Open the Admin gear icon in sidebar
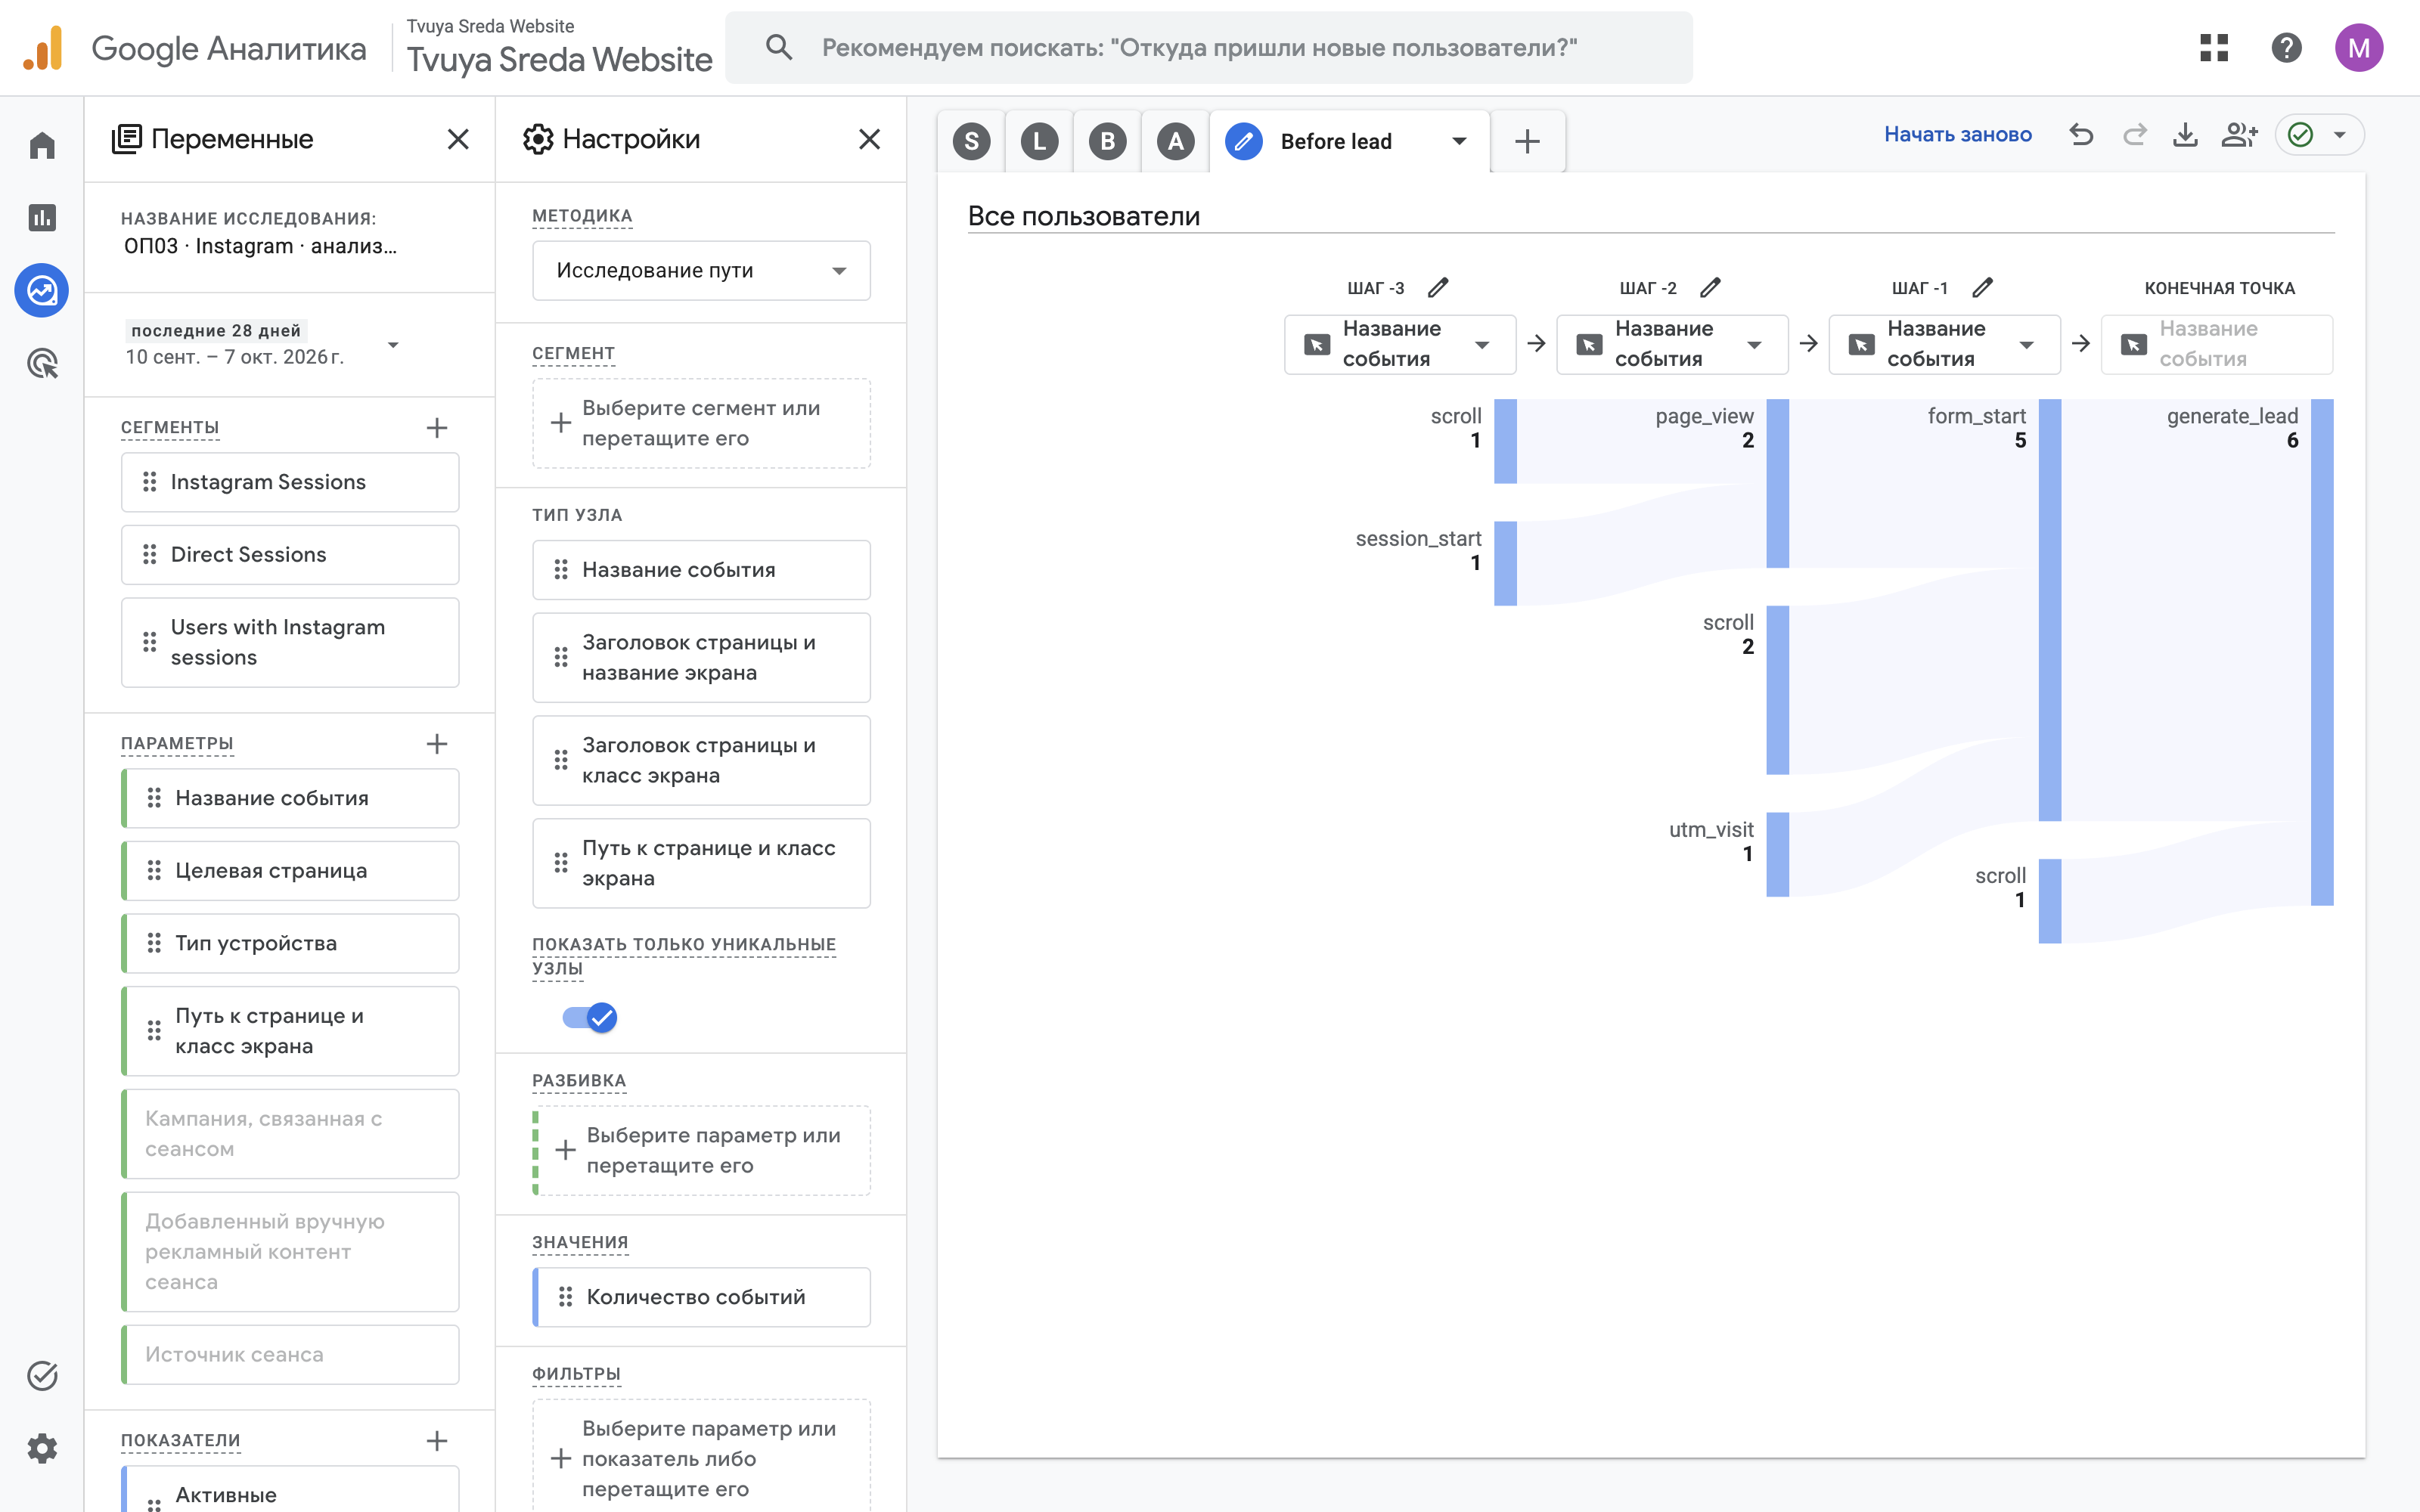 click(x=42, y=1448)
